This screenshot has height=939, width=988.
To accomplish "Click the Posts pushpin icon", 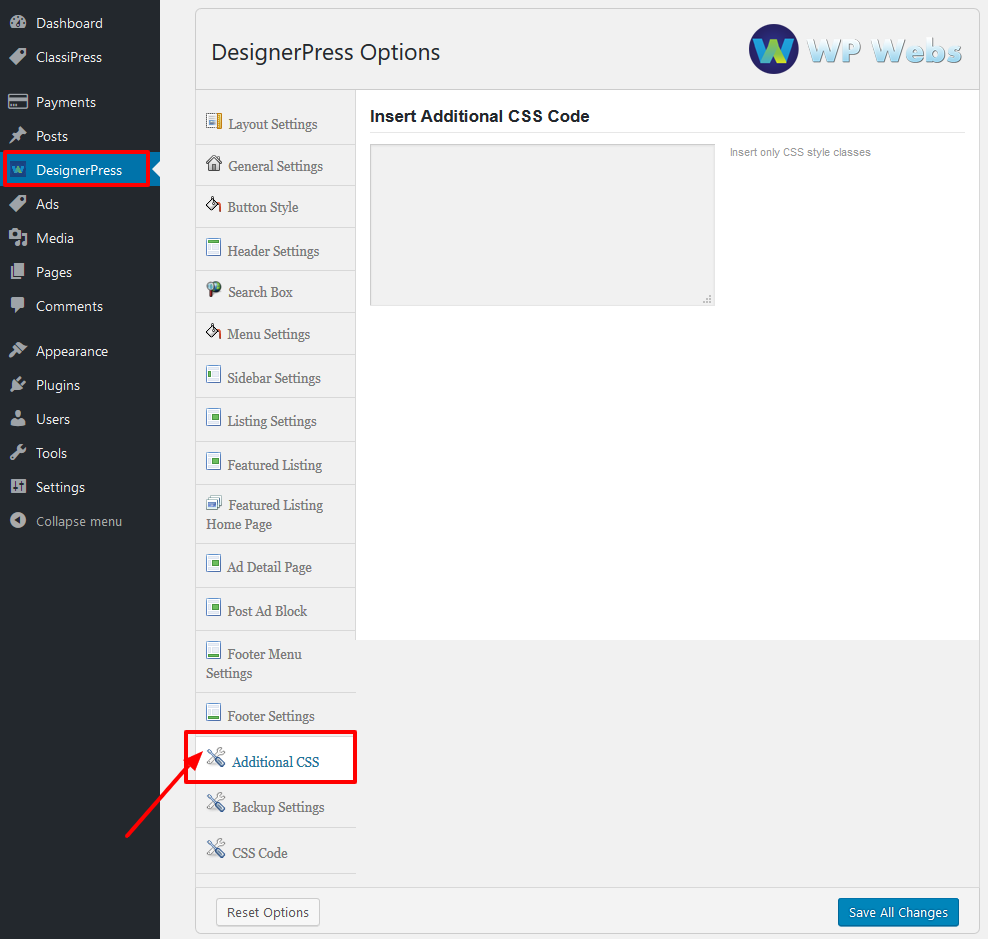I will (x=18, y=135).
